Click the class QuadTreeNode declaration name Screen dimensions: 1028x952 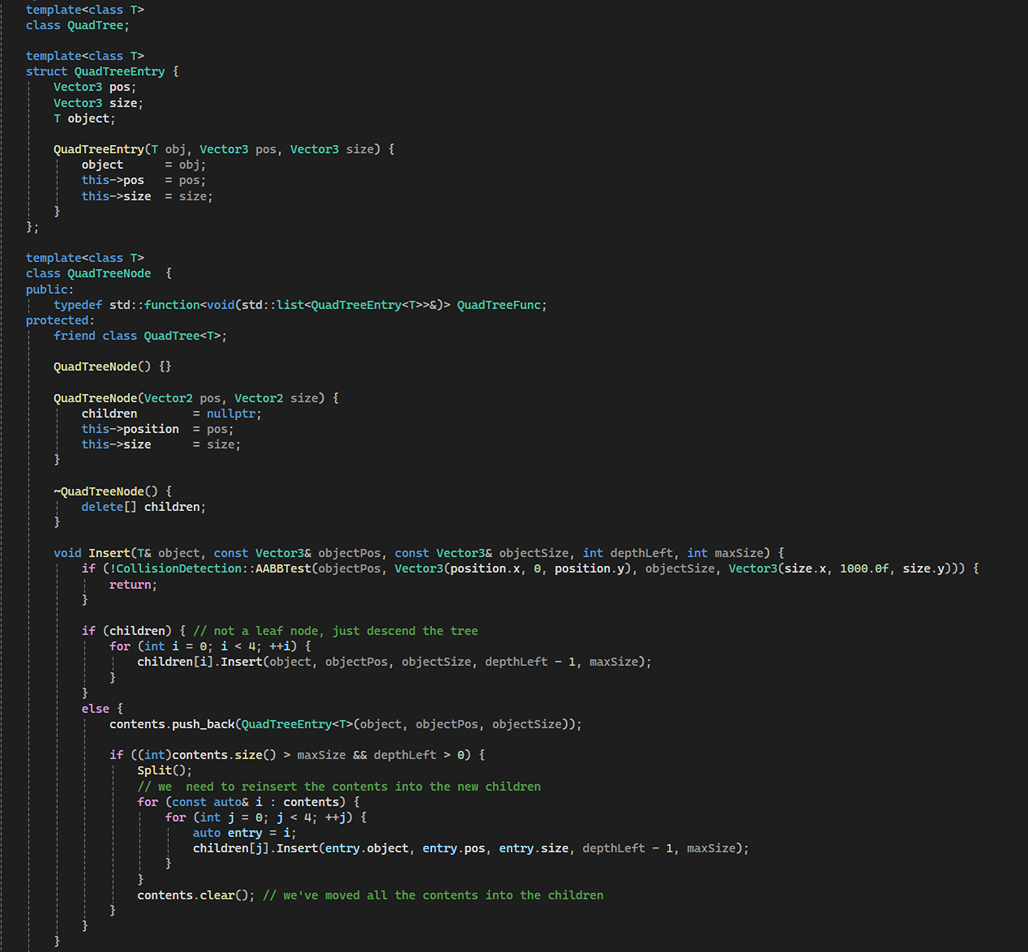tap(109, 274)
